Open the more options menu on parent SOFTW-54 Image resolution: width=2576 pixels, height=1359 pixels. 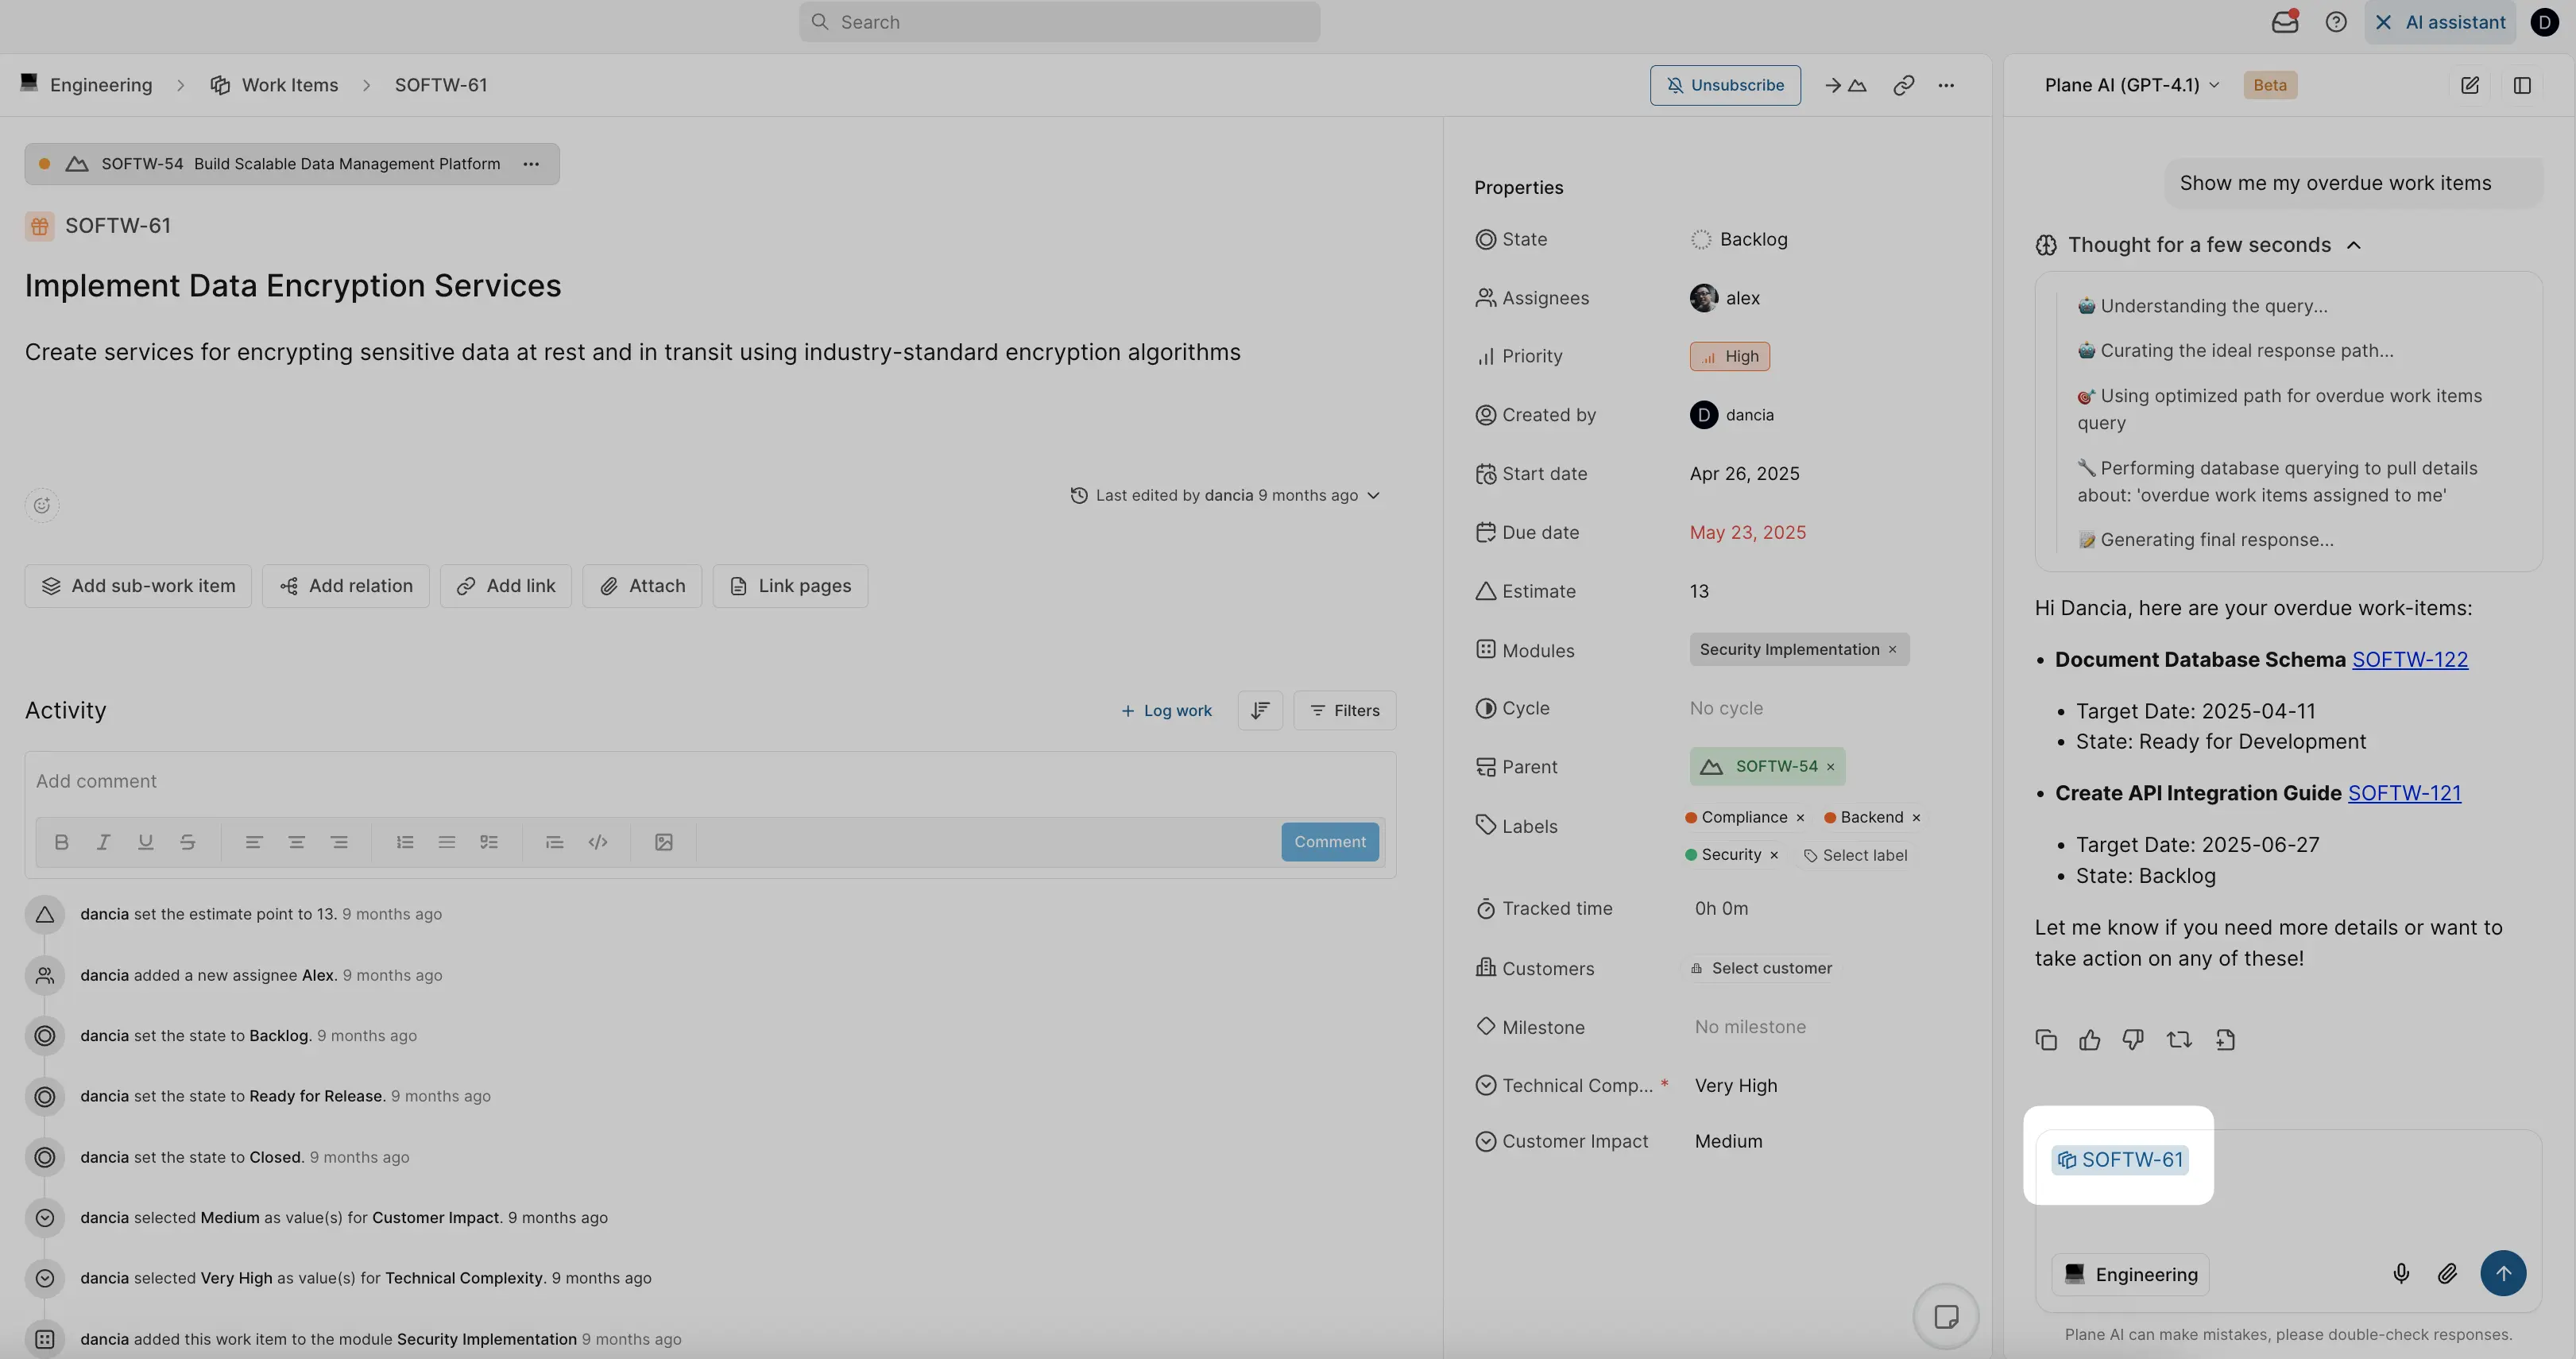[x=531, y=164]
